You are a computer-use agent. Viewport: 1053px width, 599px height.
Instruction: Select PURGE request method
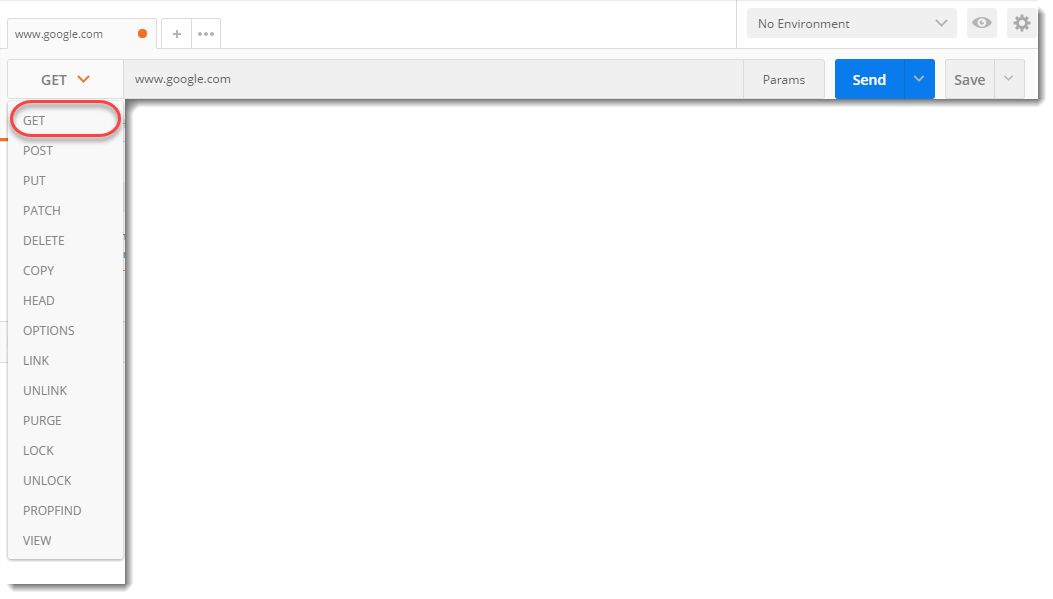coord(65,420)
